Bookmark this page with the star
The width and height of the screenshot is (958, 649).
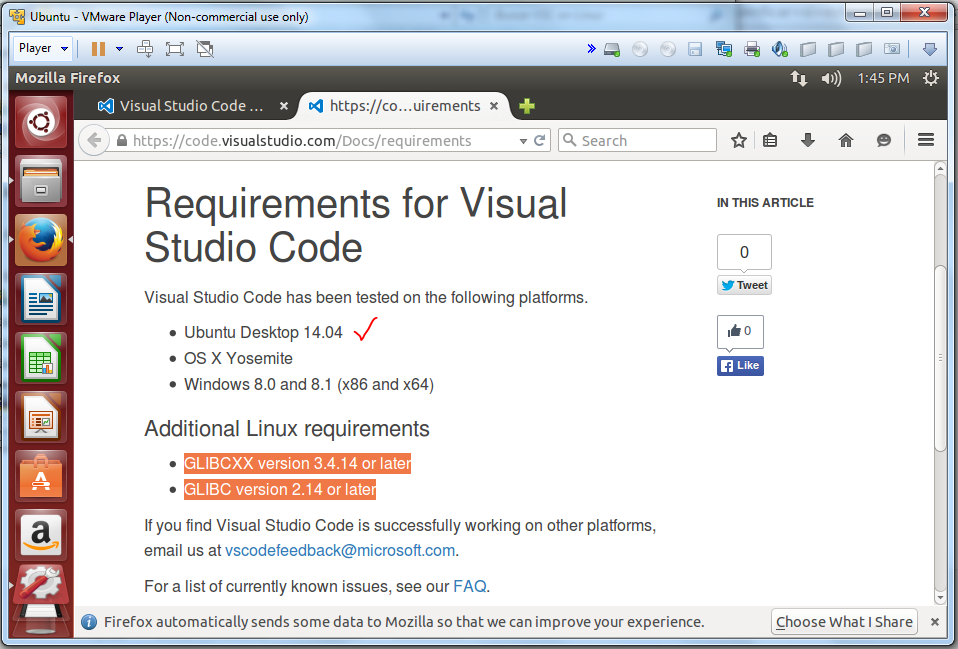pos(739,141)
